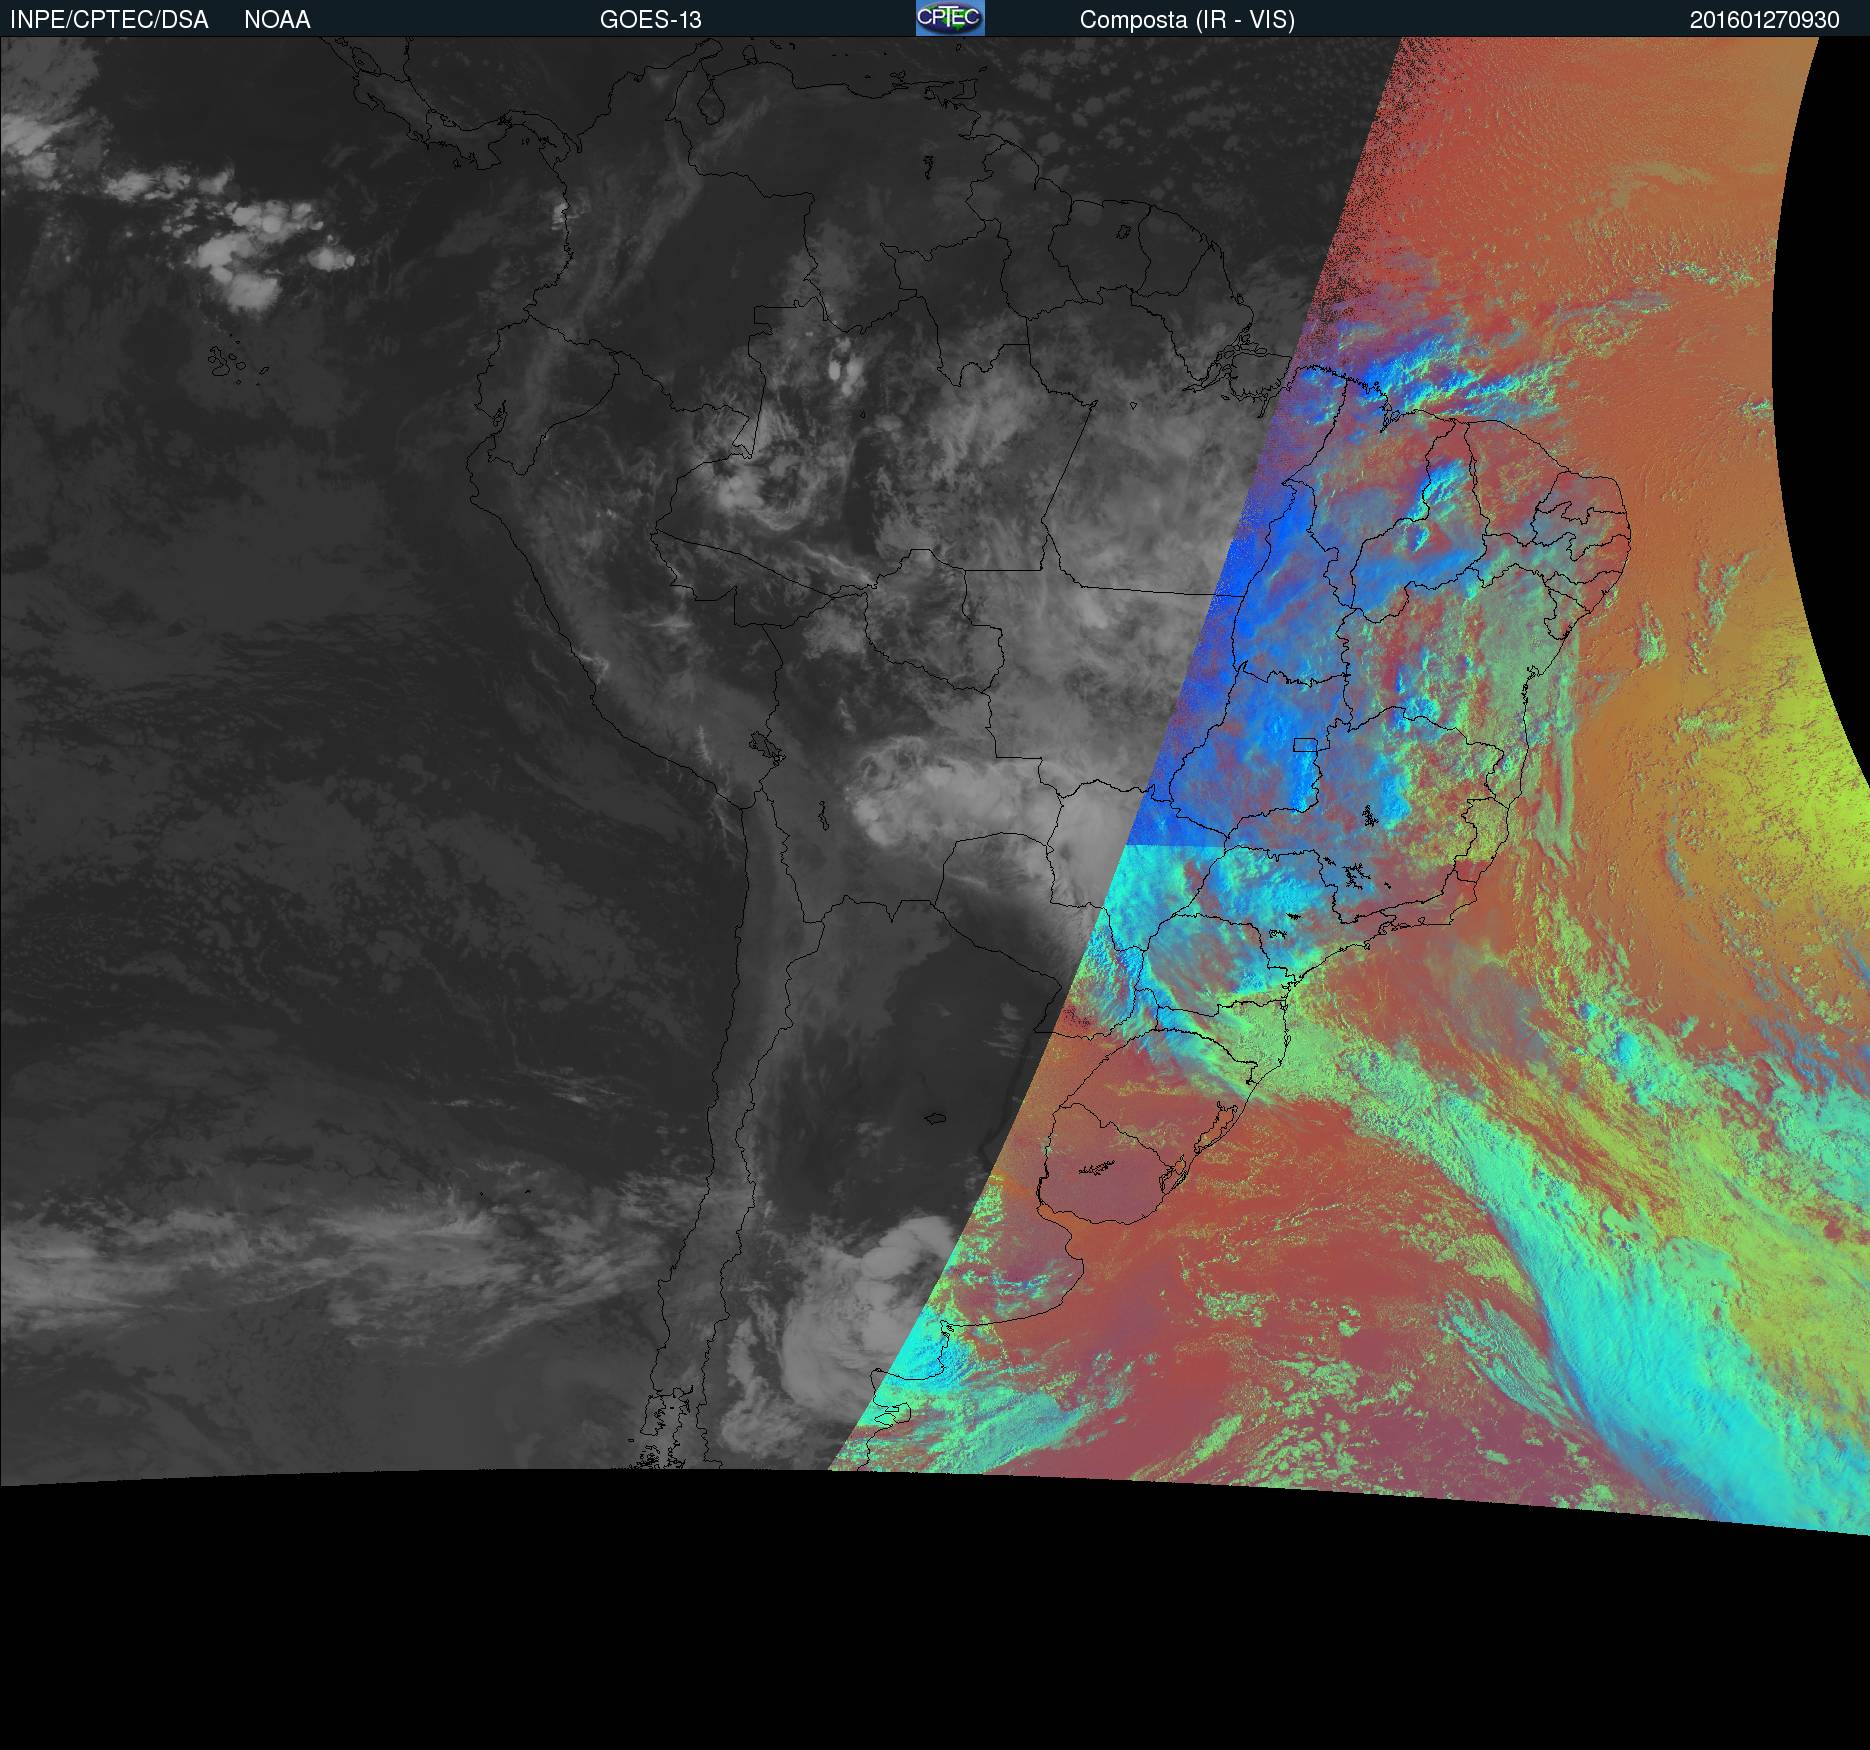Click the CPTEC logo in the header
The height and width of the screenshot is (1750, 1870).
pos(950,18)
